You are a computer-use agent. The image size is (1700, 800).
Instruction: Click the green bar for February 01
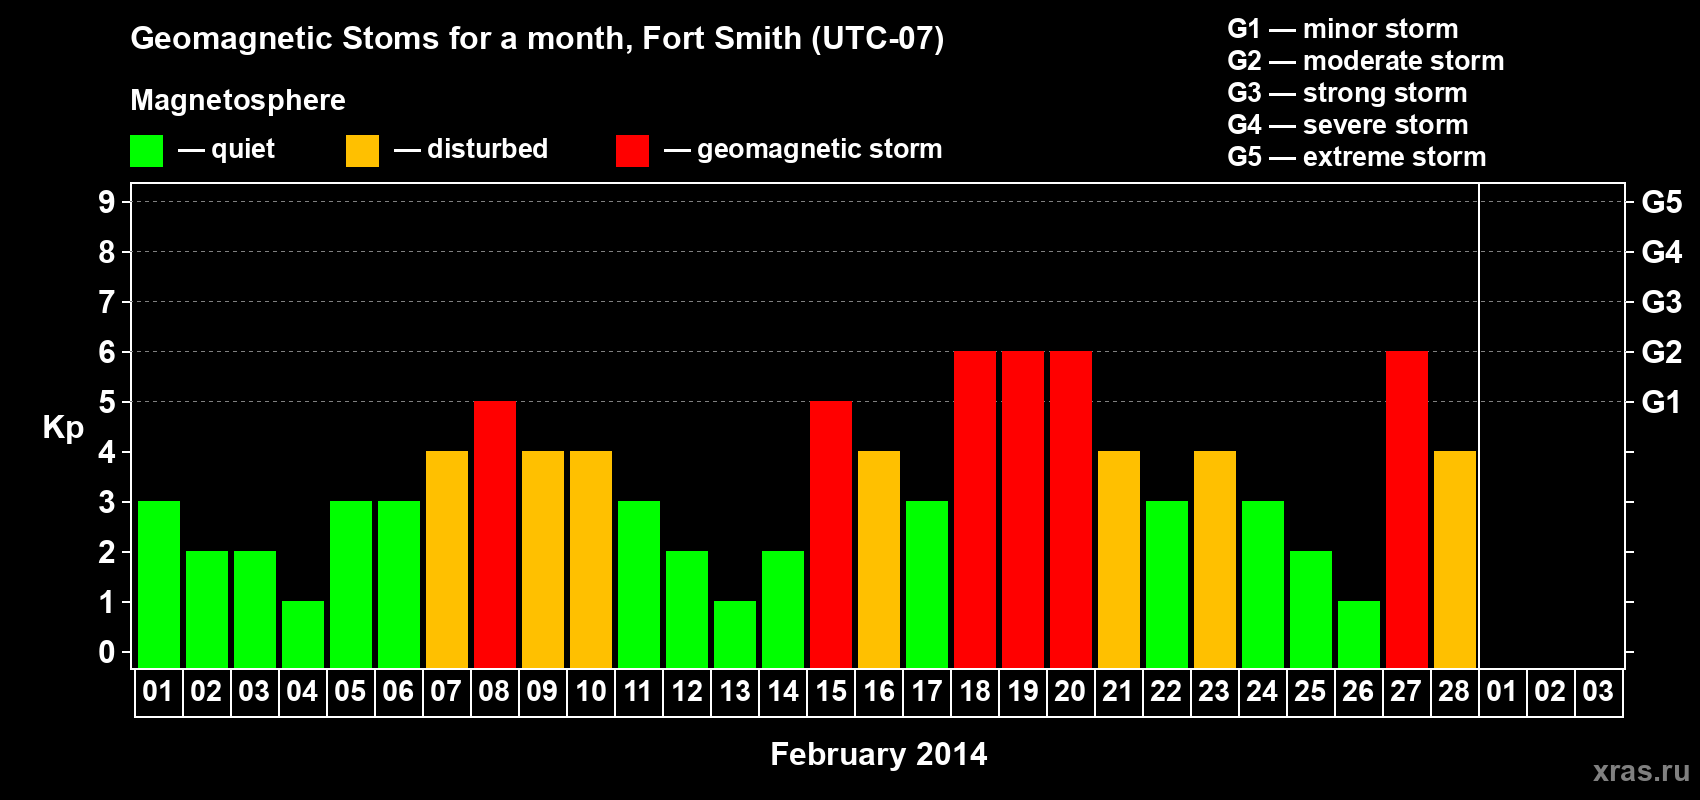[x=159, y=584]
